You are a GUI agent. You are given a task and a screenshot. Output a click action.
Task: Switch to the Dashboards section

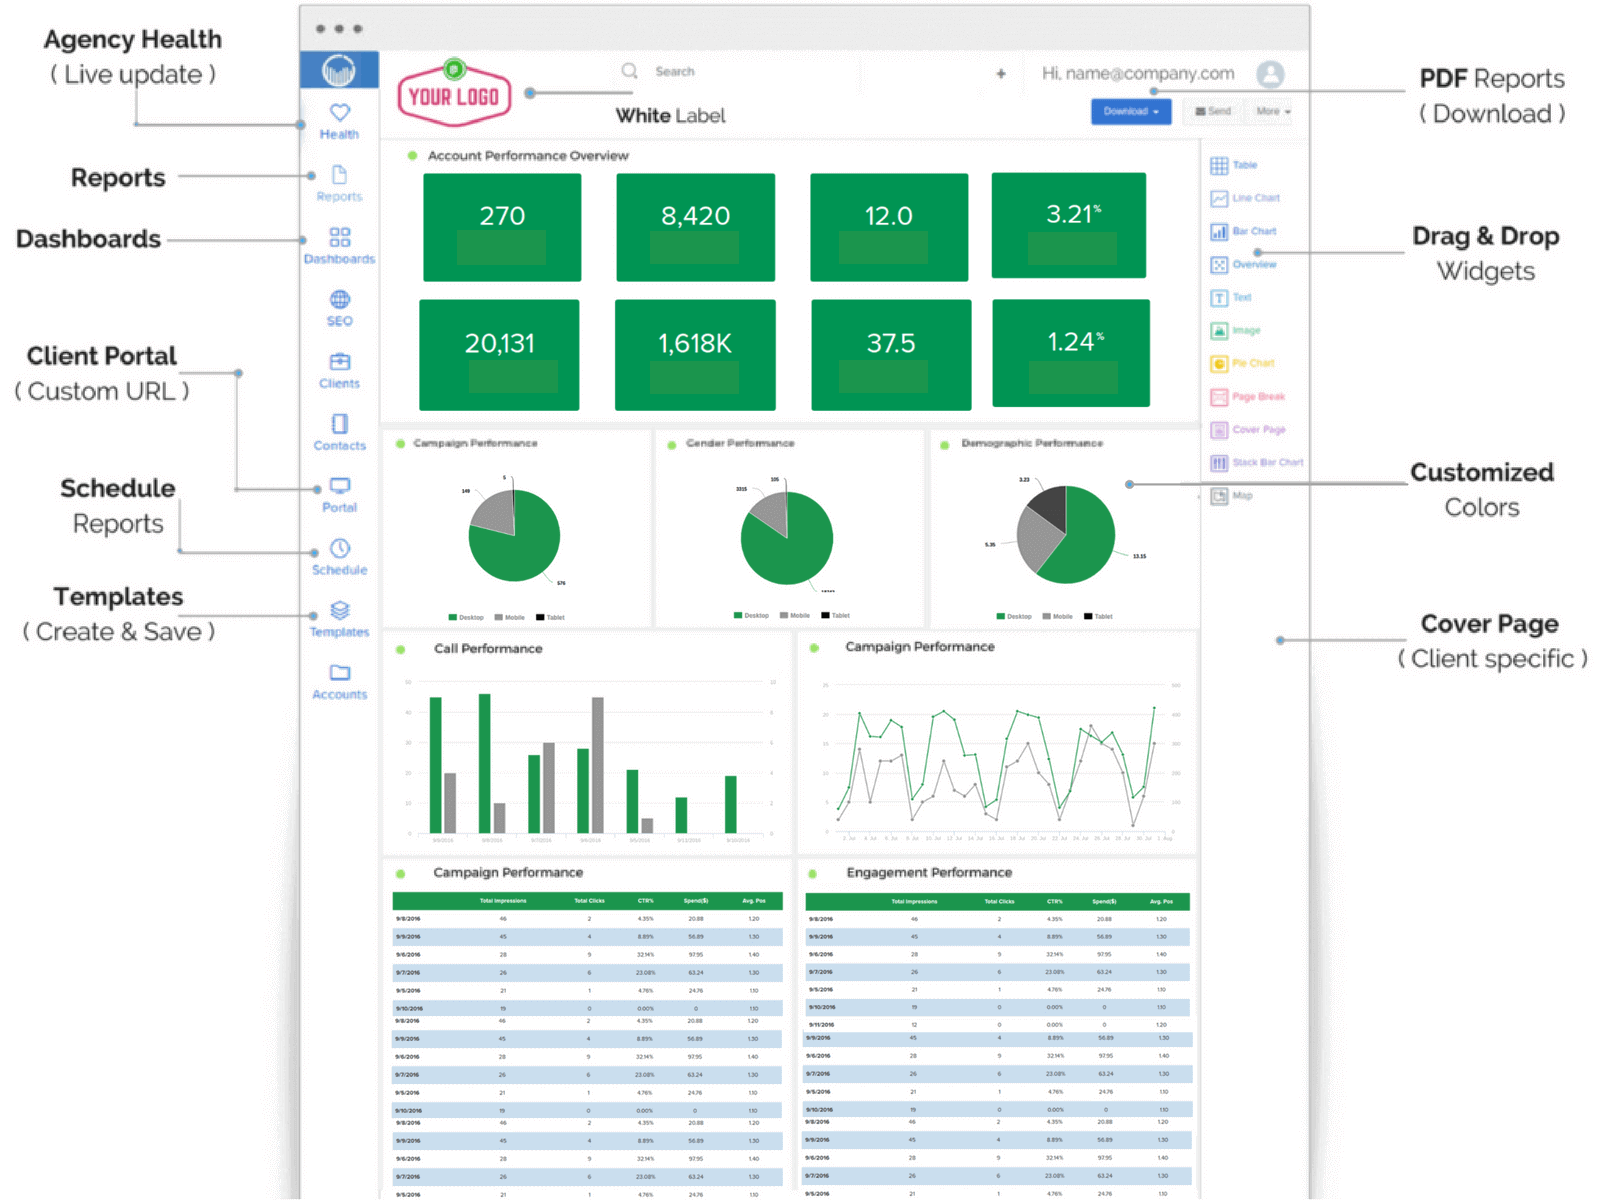point(339,243)
